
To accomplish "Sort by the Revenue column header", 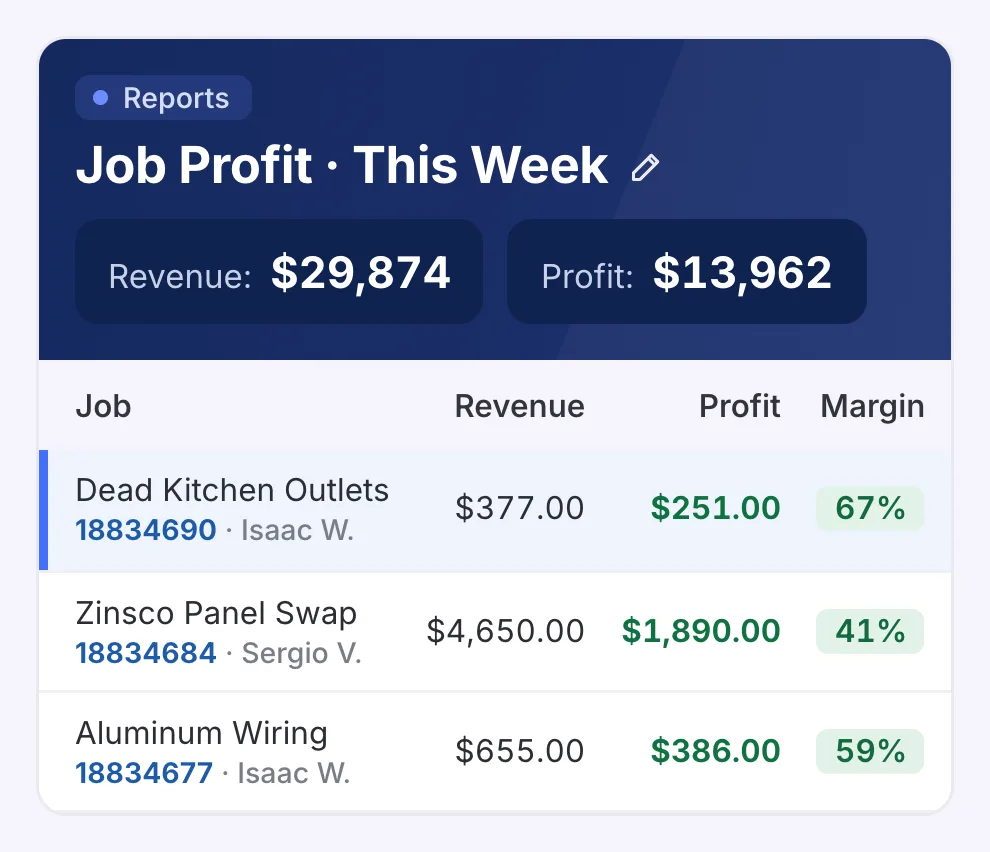I will tap(520, 405).
